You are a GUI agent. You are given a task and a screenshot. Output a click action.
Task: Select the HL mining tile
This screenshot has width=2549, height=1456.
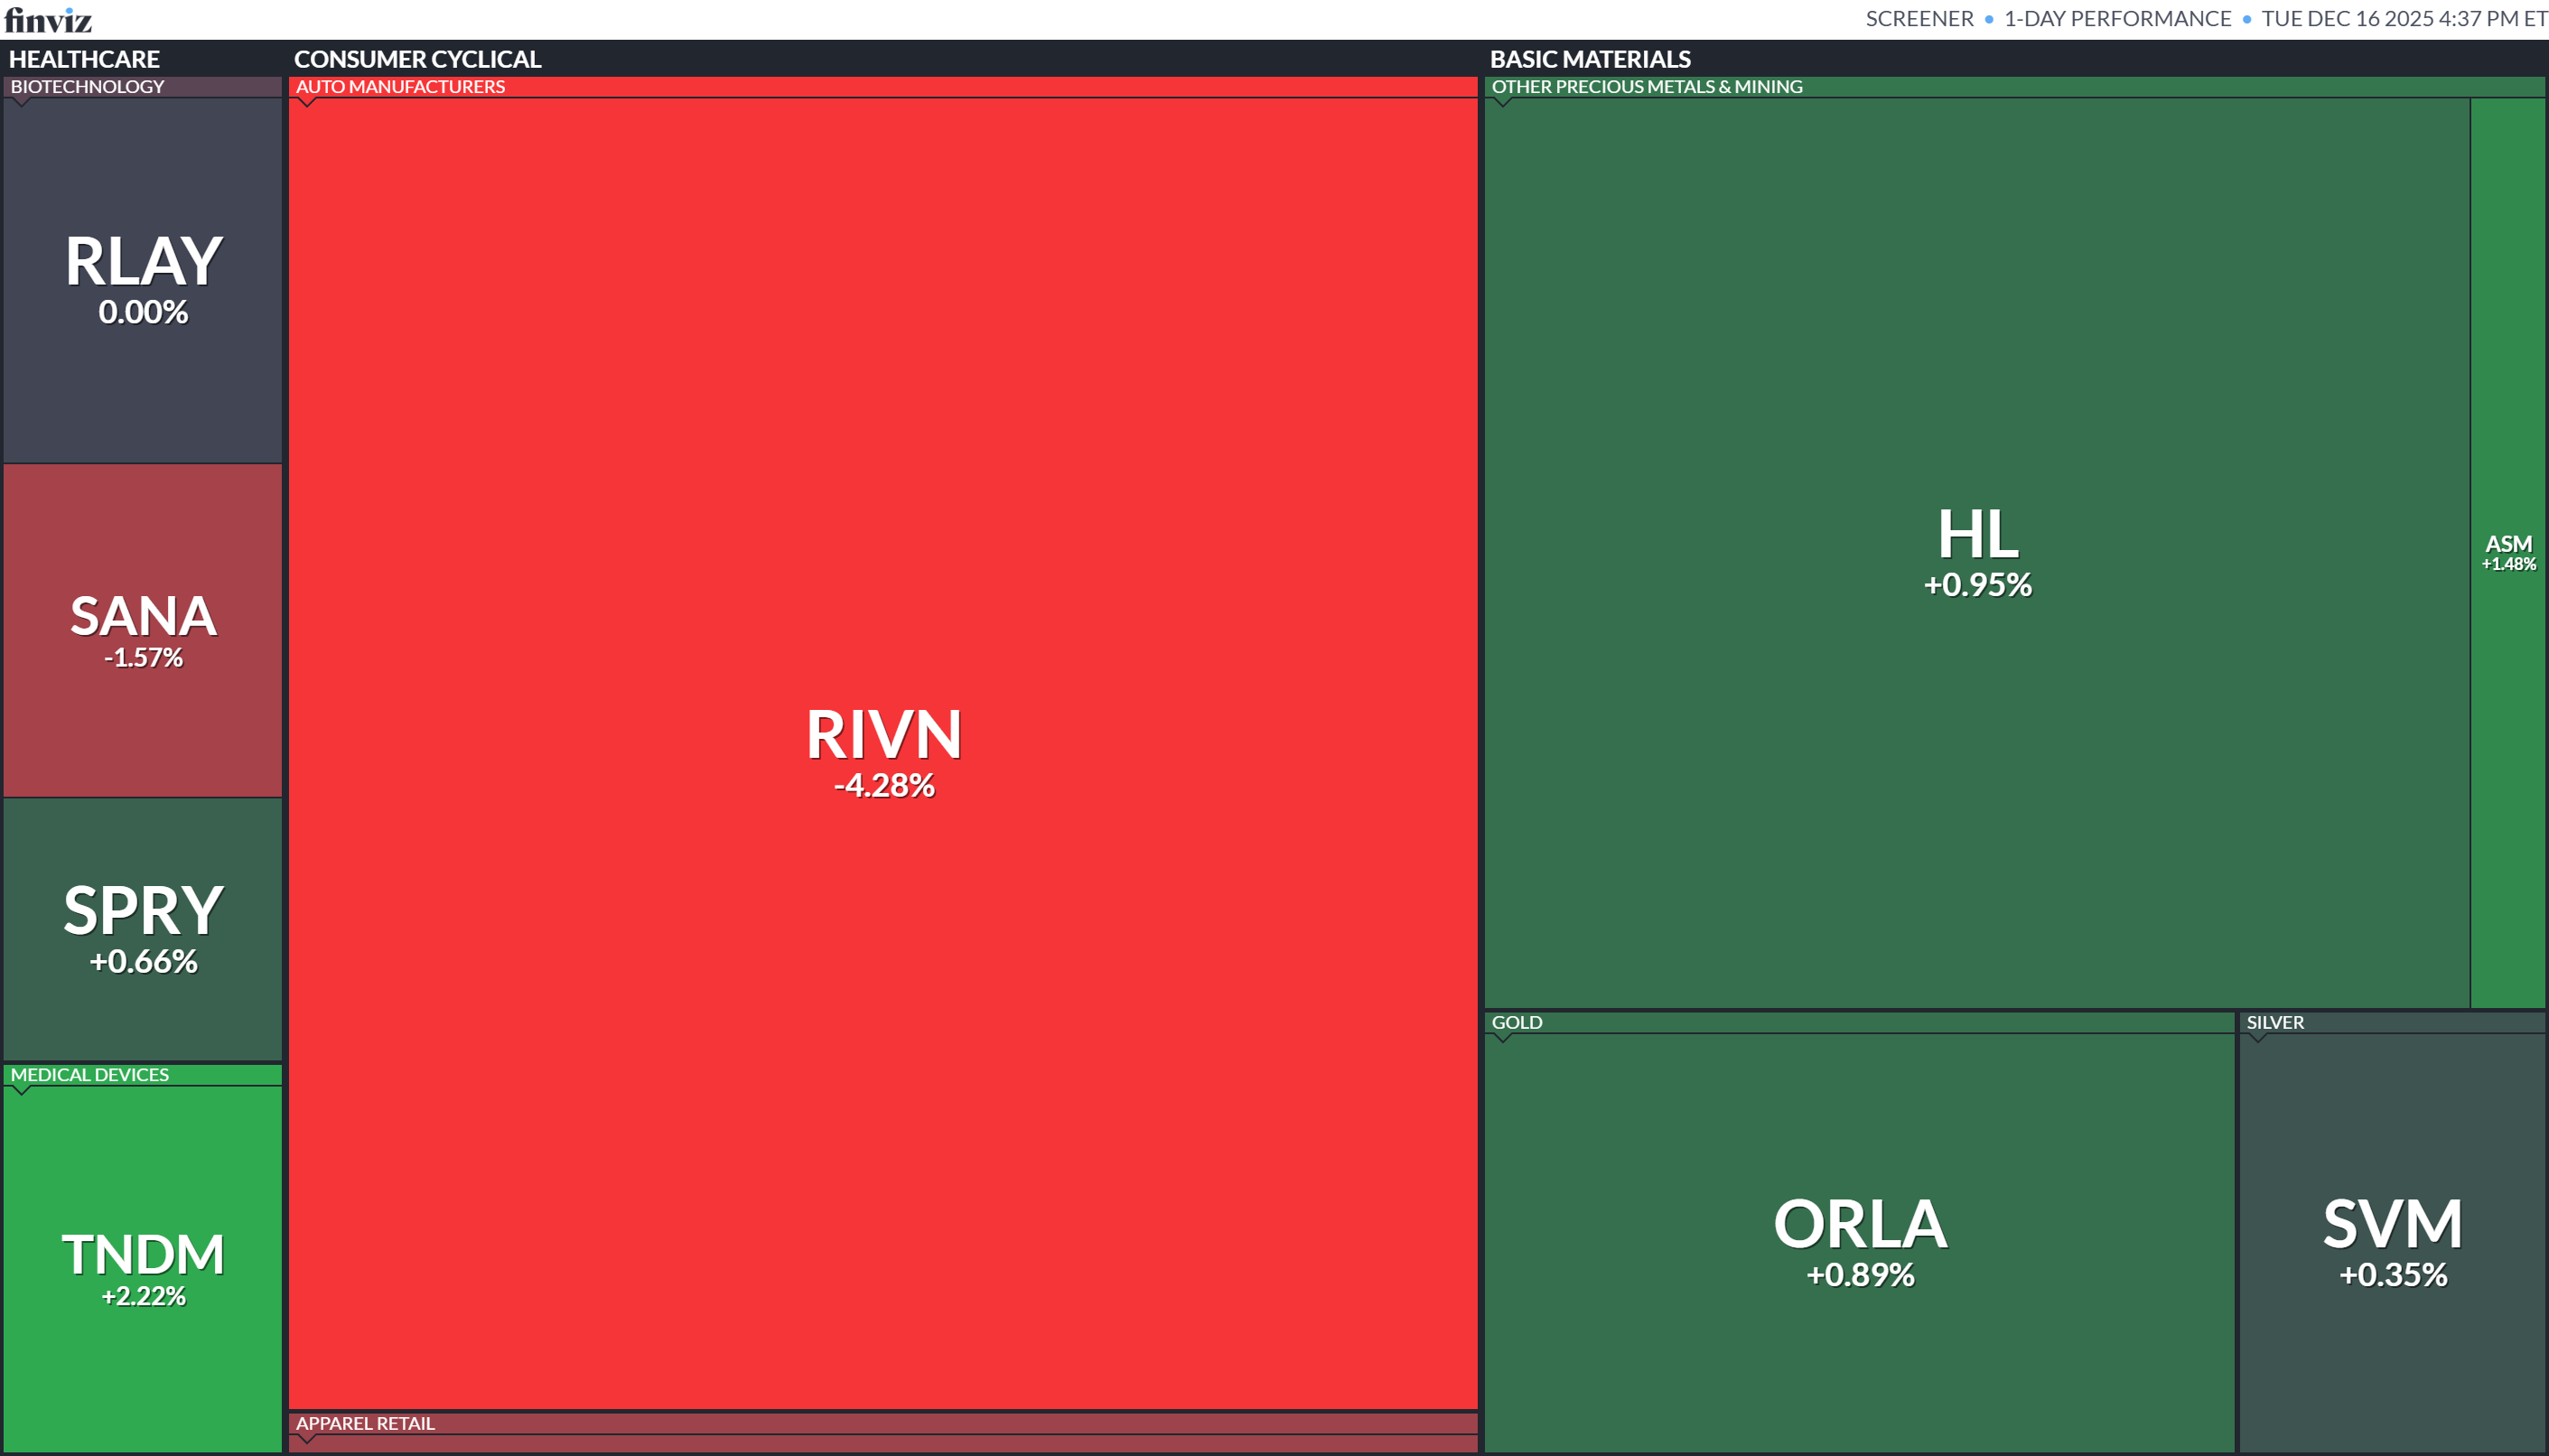[x=1976, y=552]
